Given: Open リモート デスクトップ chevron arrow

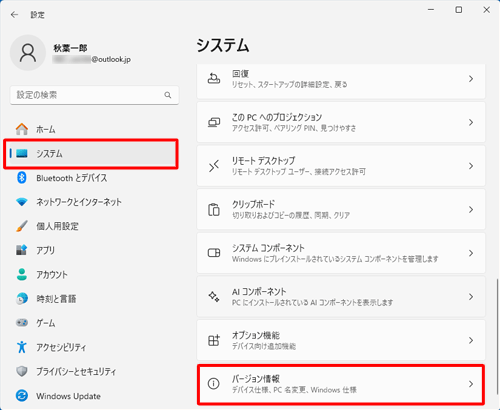Looking at the screenshot, I should click(471, 166).
